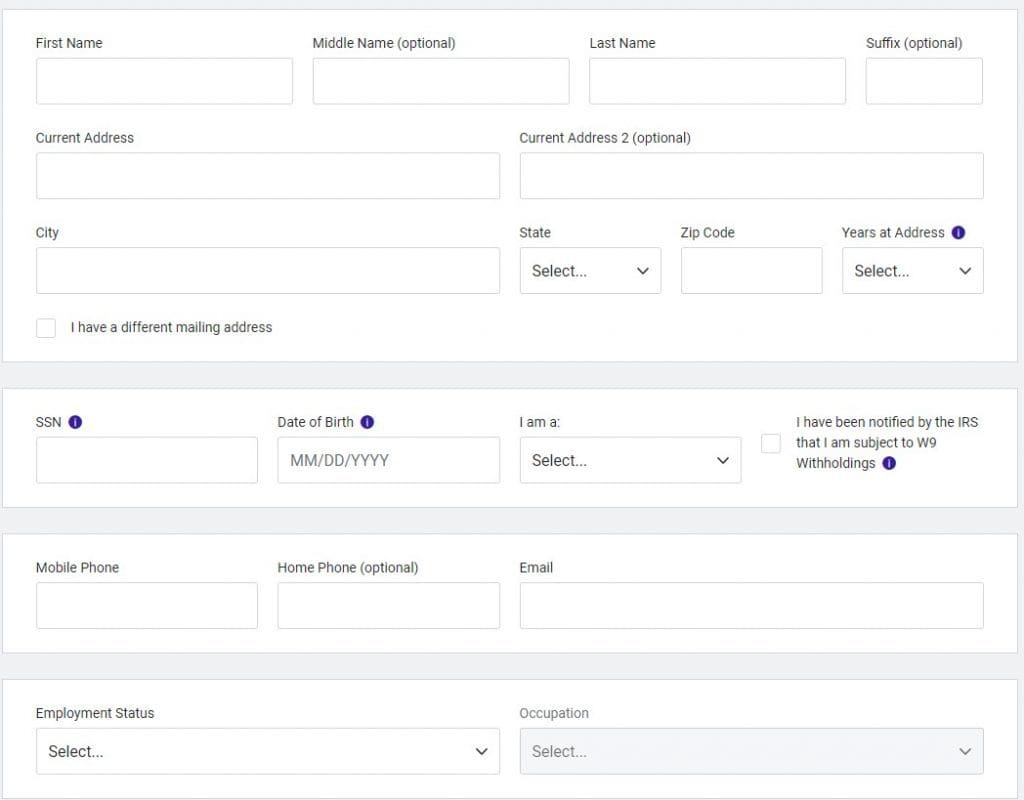Click the MM/DD/YYYY date of birth field
1024x800 pixels.
tap(389, 460)
